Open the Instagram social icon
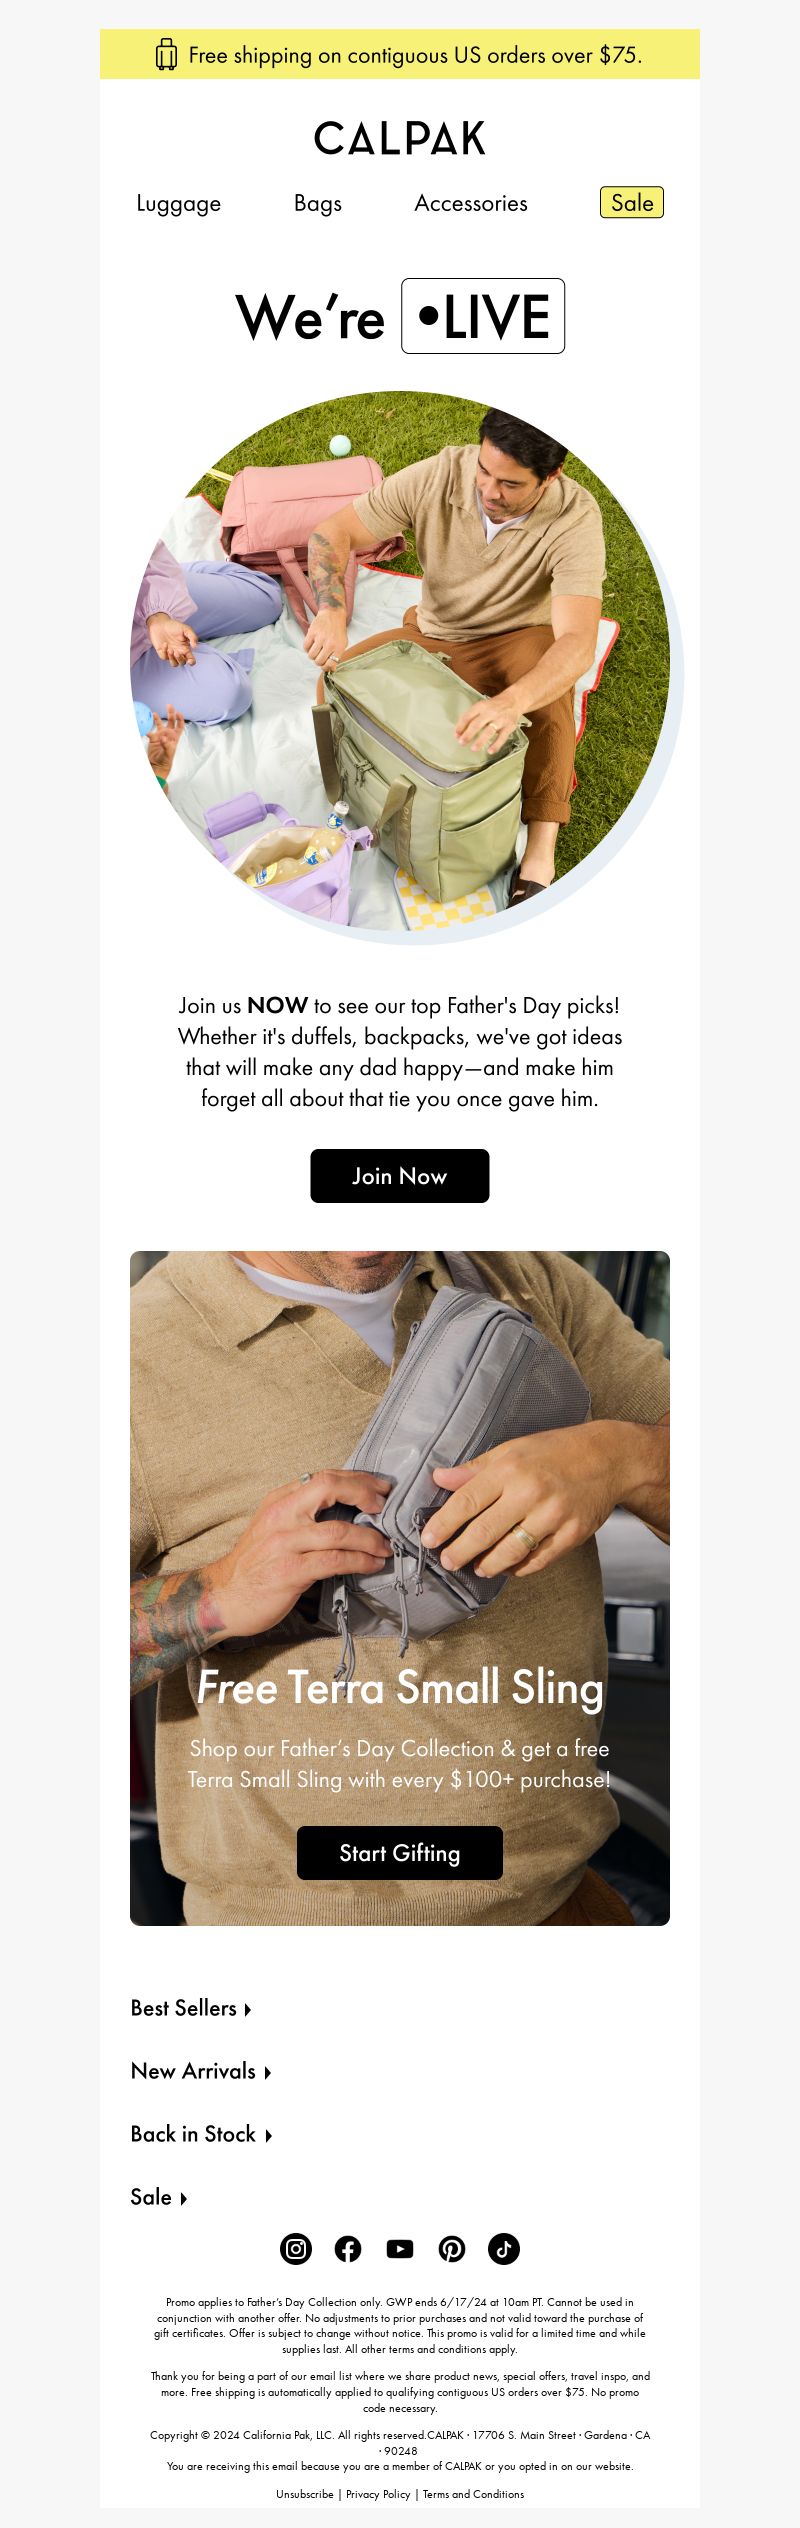 [296, 2249]
